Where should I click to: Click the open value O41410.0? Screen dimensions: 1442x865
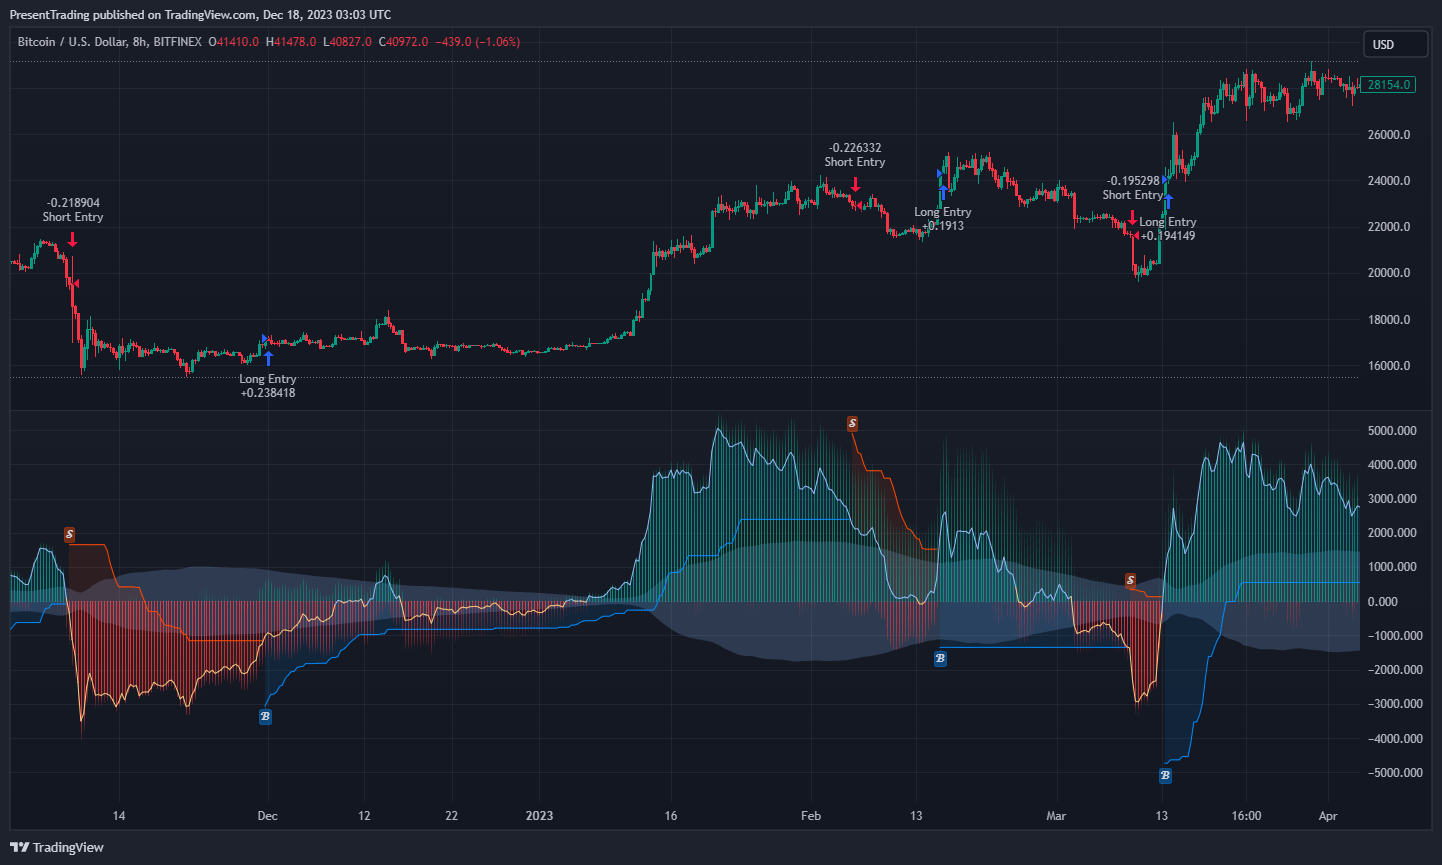(234, 42)
